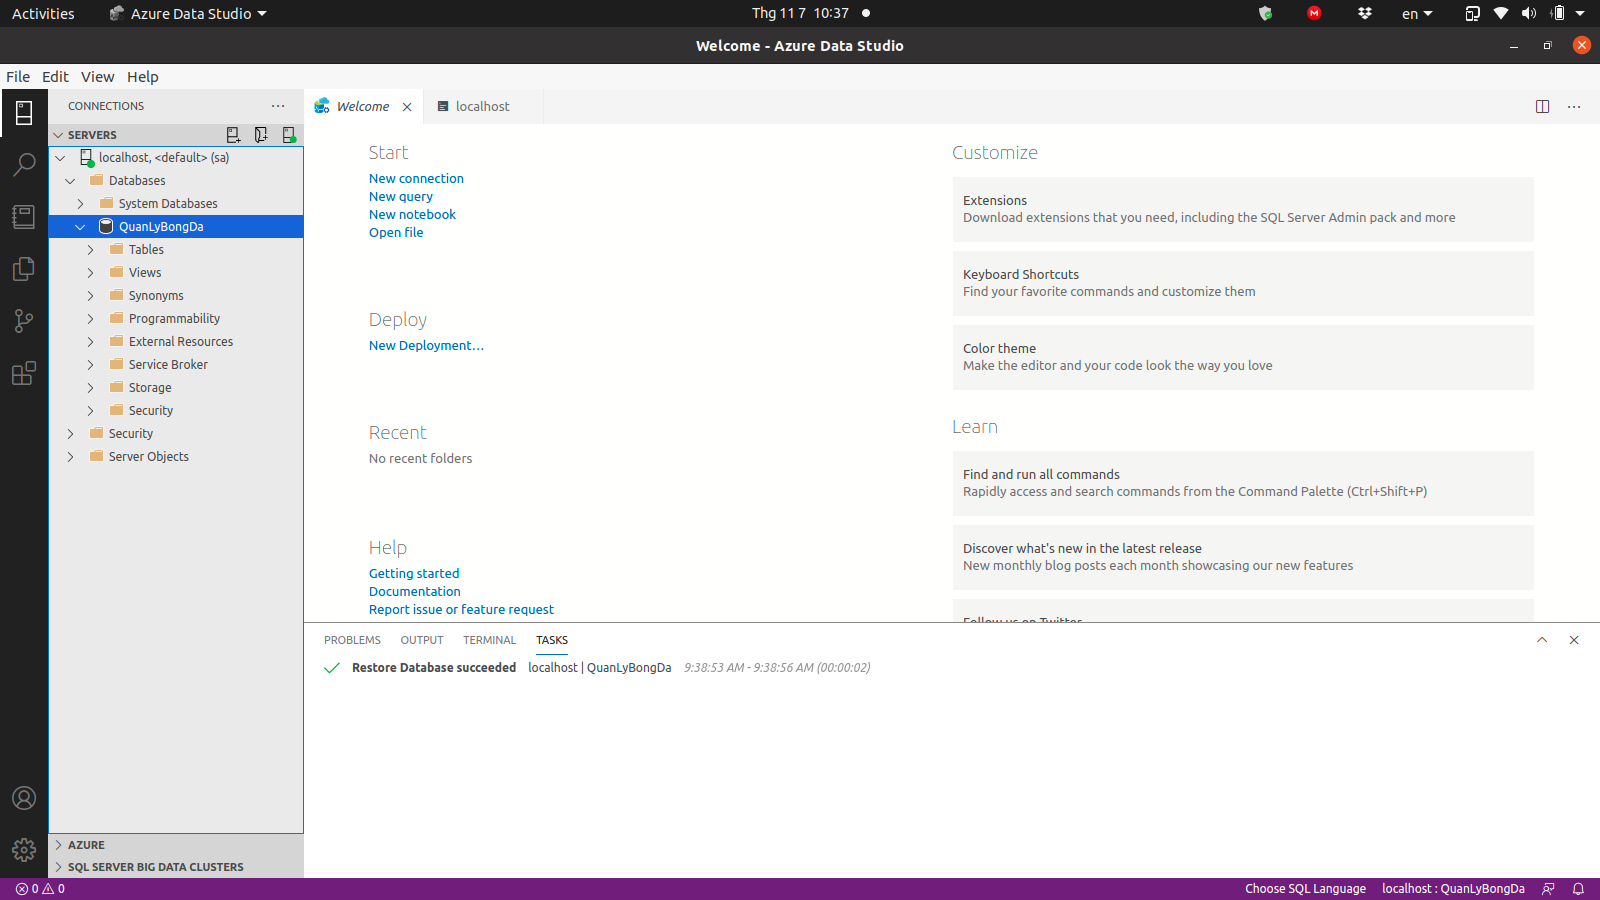The height and width of the screenshot is (900, 1600).
Task: Expand the System Databases chevron
Action: (81, 204)
